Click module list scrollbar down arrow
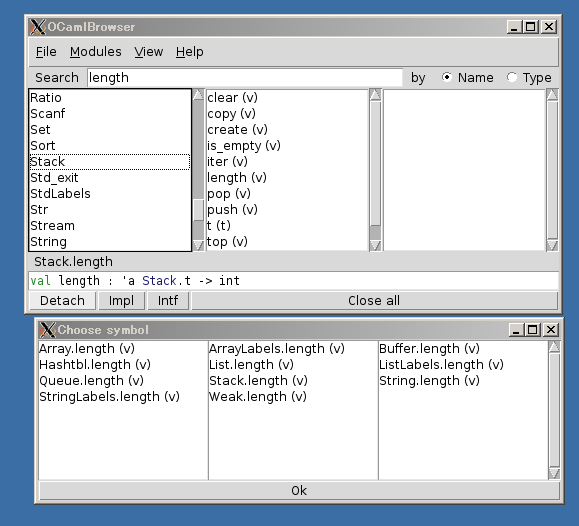The height and width of the screenshot is (526, 579). (198, 245)
